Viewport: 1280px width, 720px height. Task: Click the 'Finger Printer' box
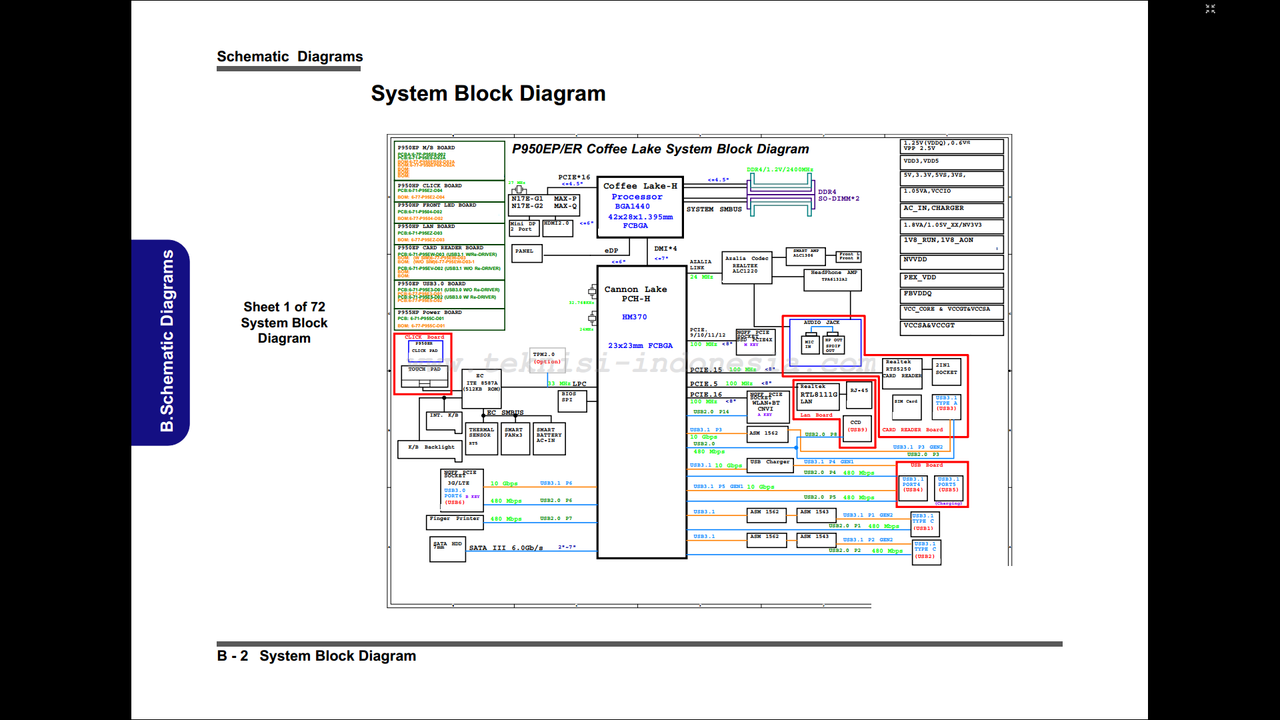point(454,520)
